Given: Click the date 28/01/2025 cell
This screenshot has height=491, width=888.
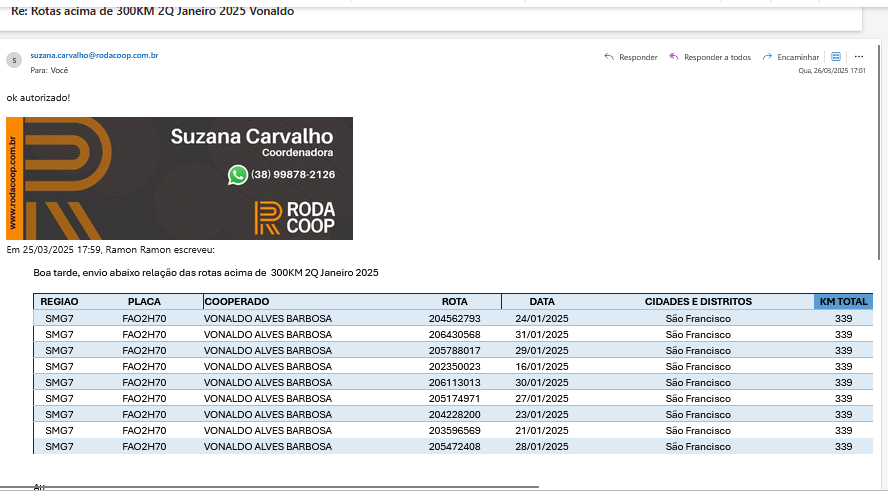Looking at the screenshot, I should pyautogui.click(x=542, y=446).
